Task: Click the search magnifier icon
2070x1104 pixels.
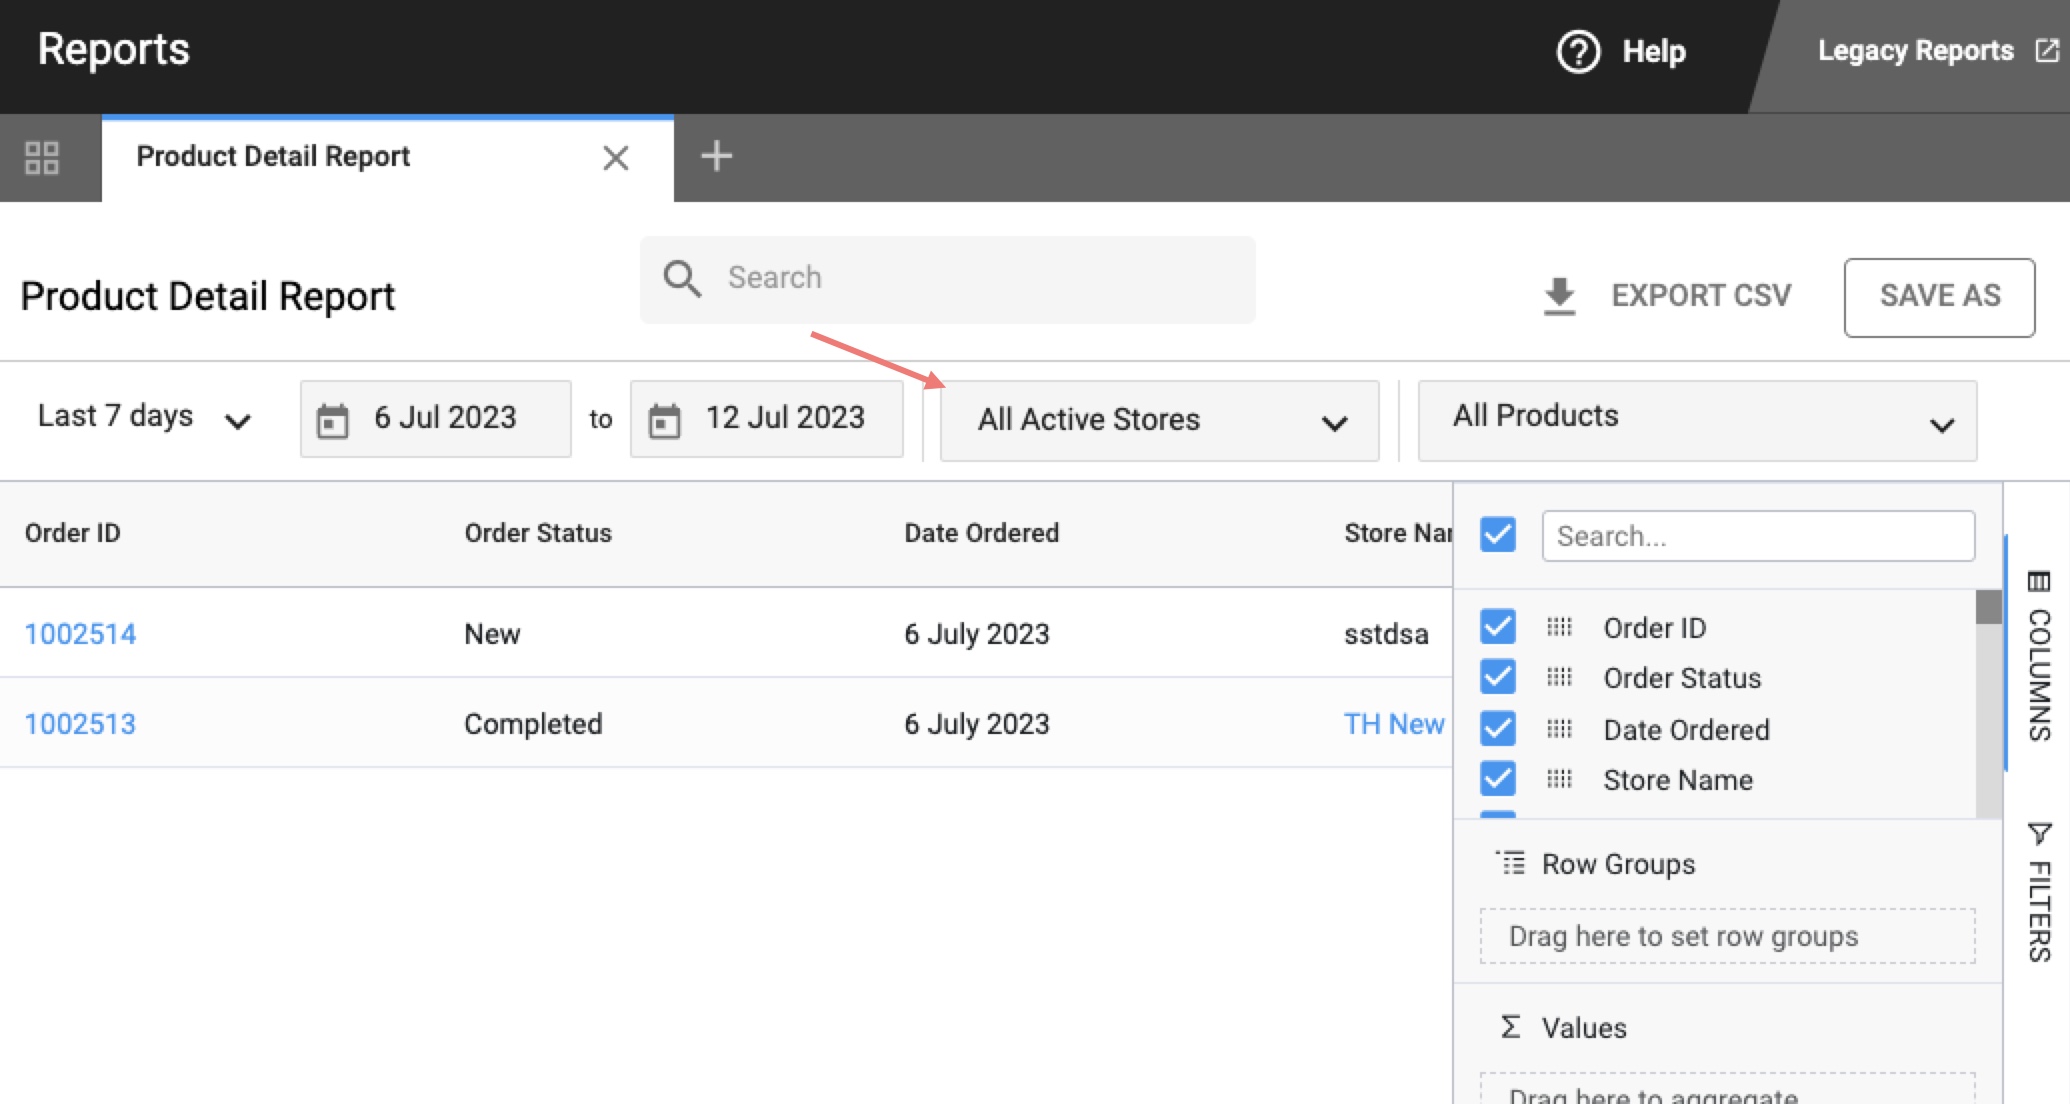Action: [682, 278]
